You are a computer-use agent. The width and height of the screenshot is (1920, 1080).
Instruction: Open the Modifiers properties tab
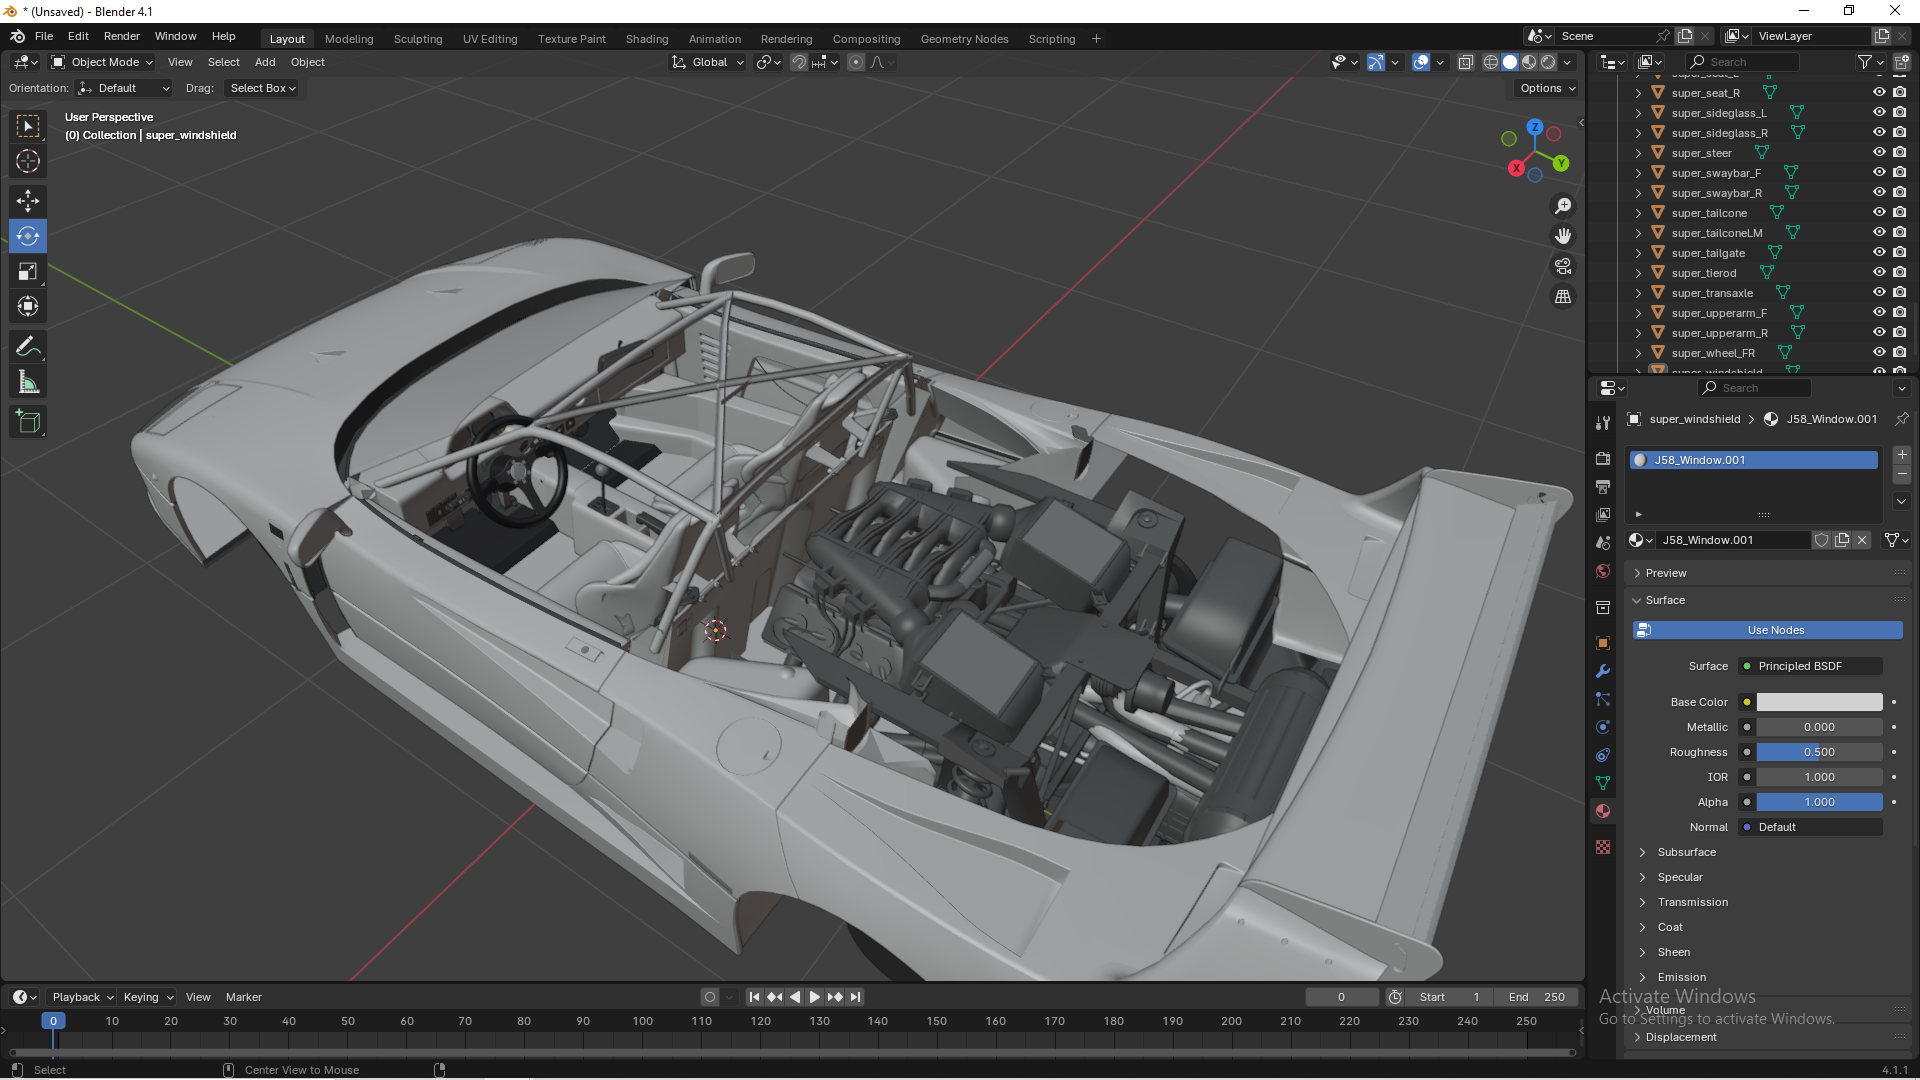click(1603, 671)
